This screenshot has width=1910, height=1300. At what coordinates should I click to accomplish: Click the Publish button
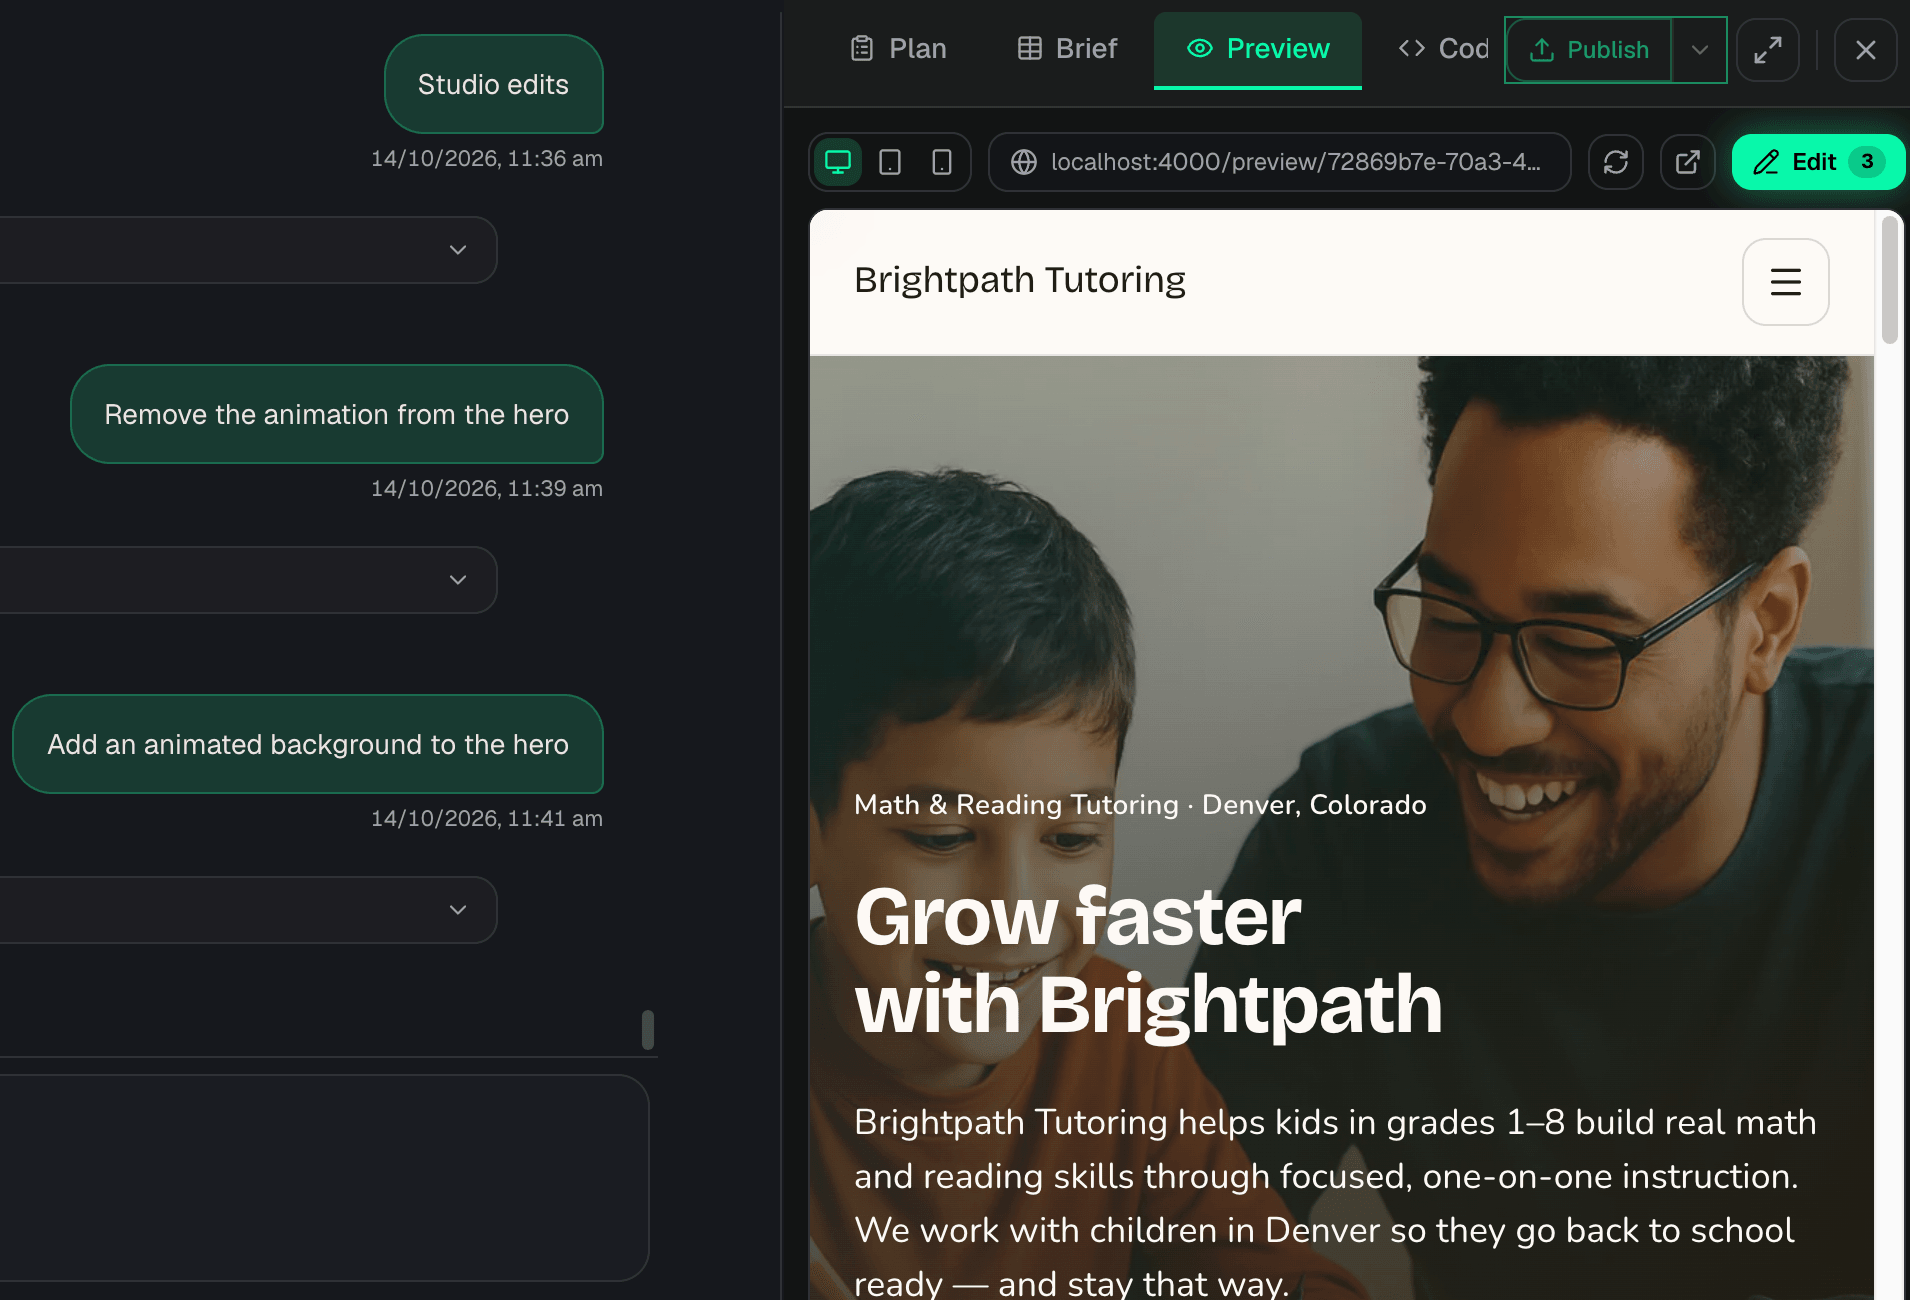tap(1590, 50)
